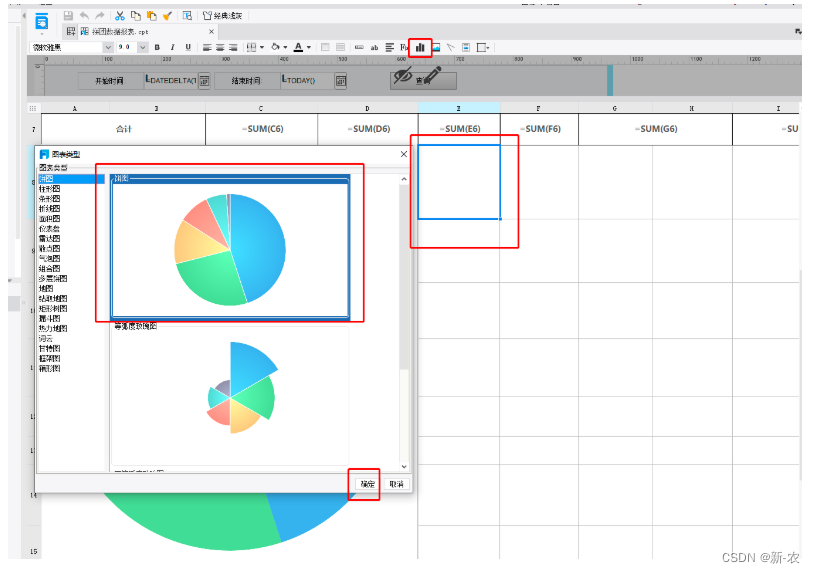This screenshot has width=815, height=573.
Task: Click the Copy icon
Action: [136, 16]
